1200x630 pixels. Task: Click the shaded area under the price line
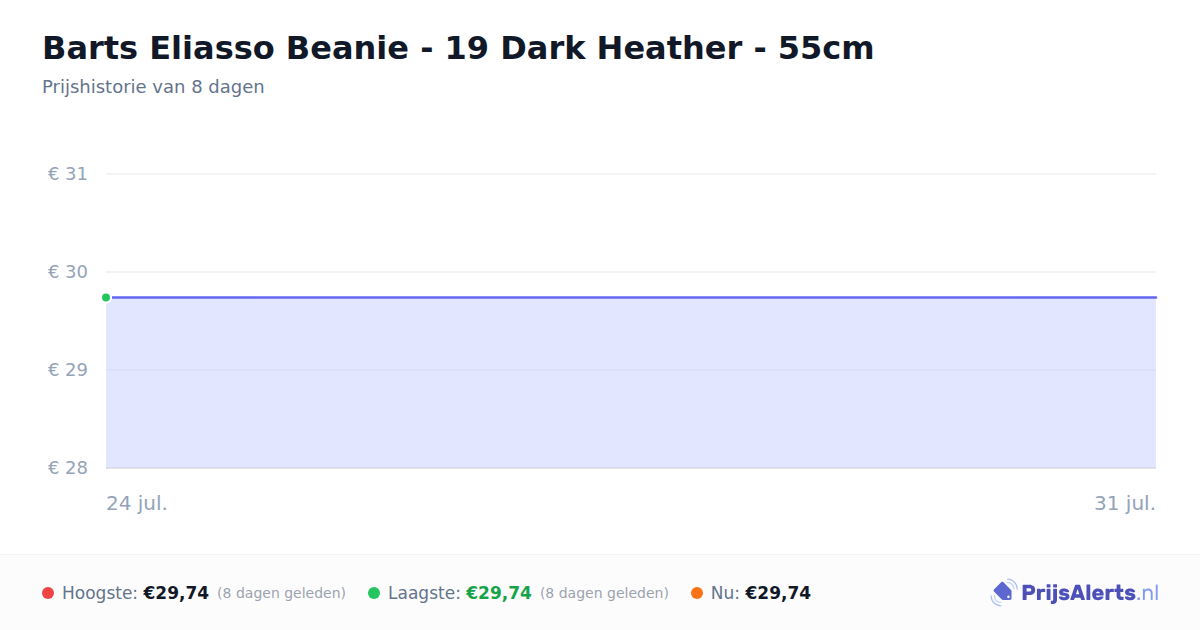click(631, 383)
